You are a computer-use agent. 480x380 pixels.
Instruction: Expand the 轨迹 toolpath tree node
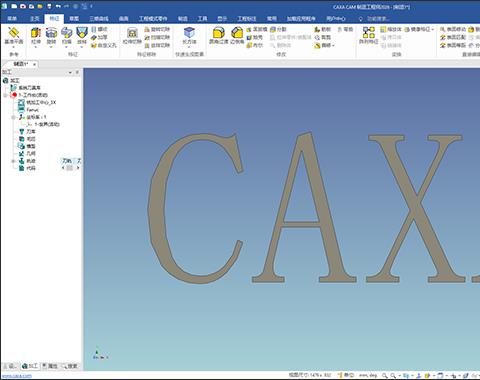pos(13,161)
